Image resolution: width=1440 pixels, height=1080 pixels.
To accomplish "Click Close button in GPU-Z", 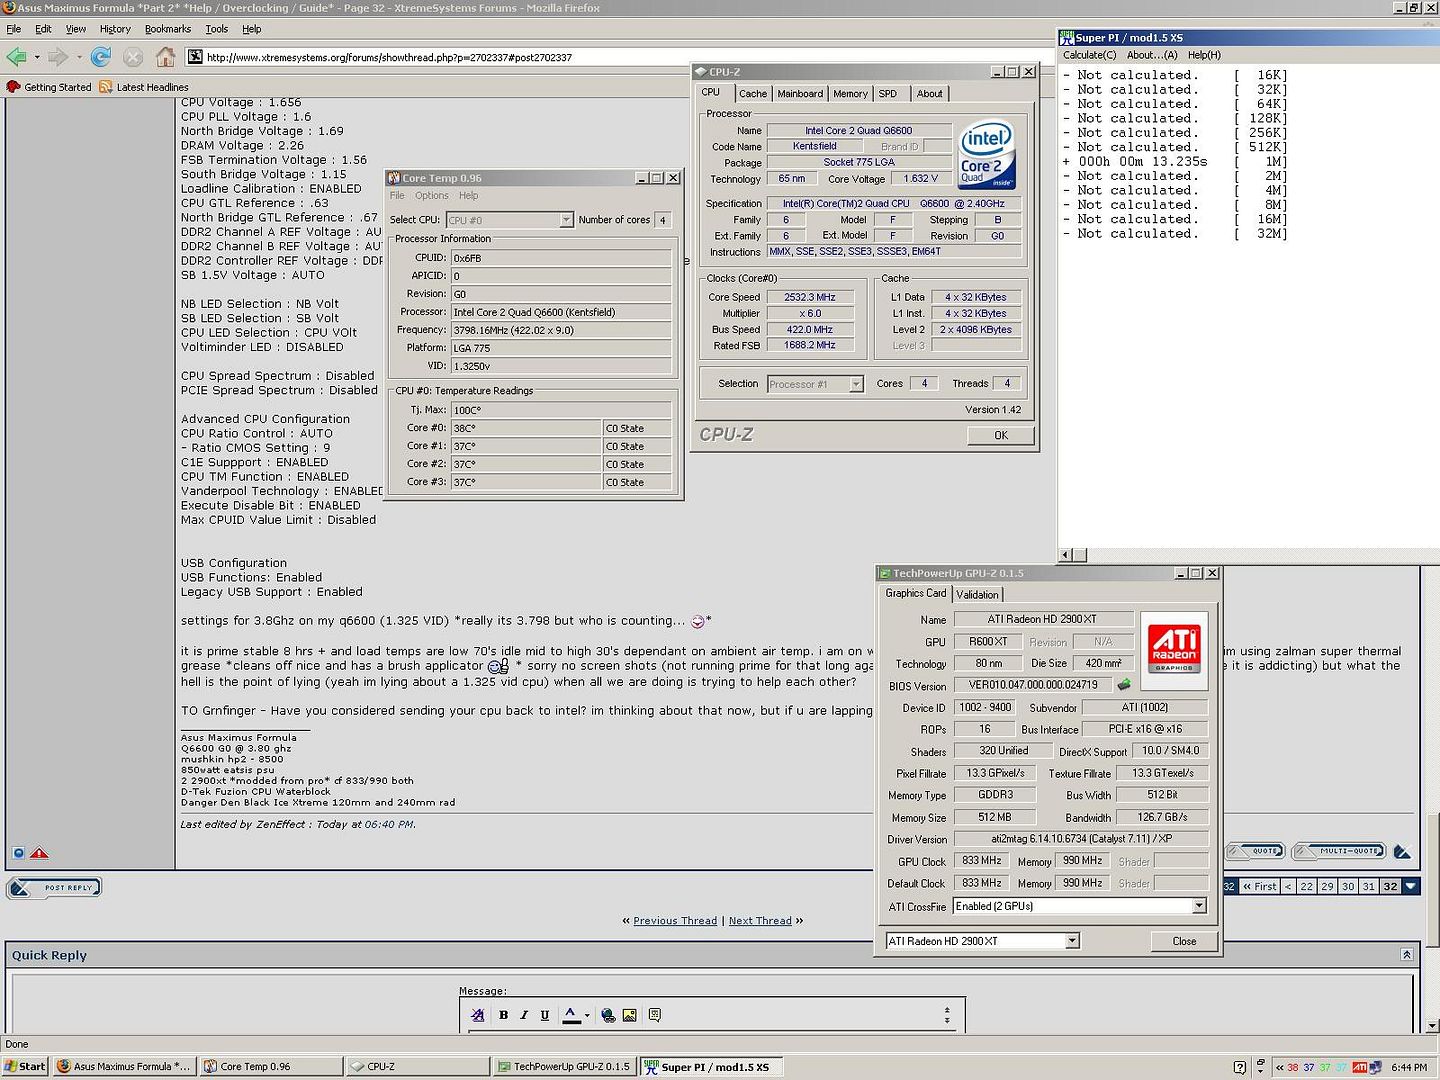I will tap(1184, 941).
